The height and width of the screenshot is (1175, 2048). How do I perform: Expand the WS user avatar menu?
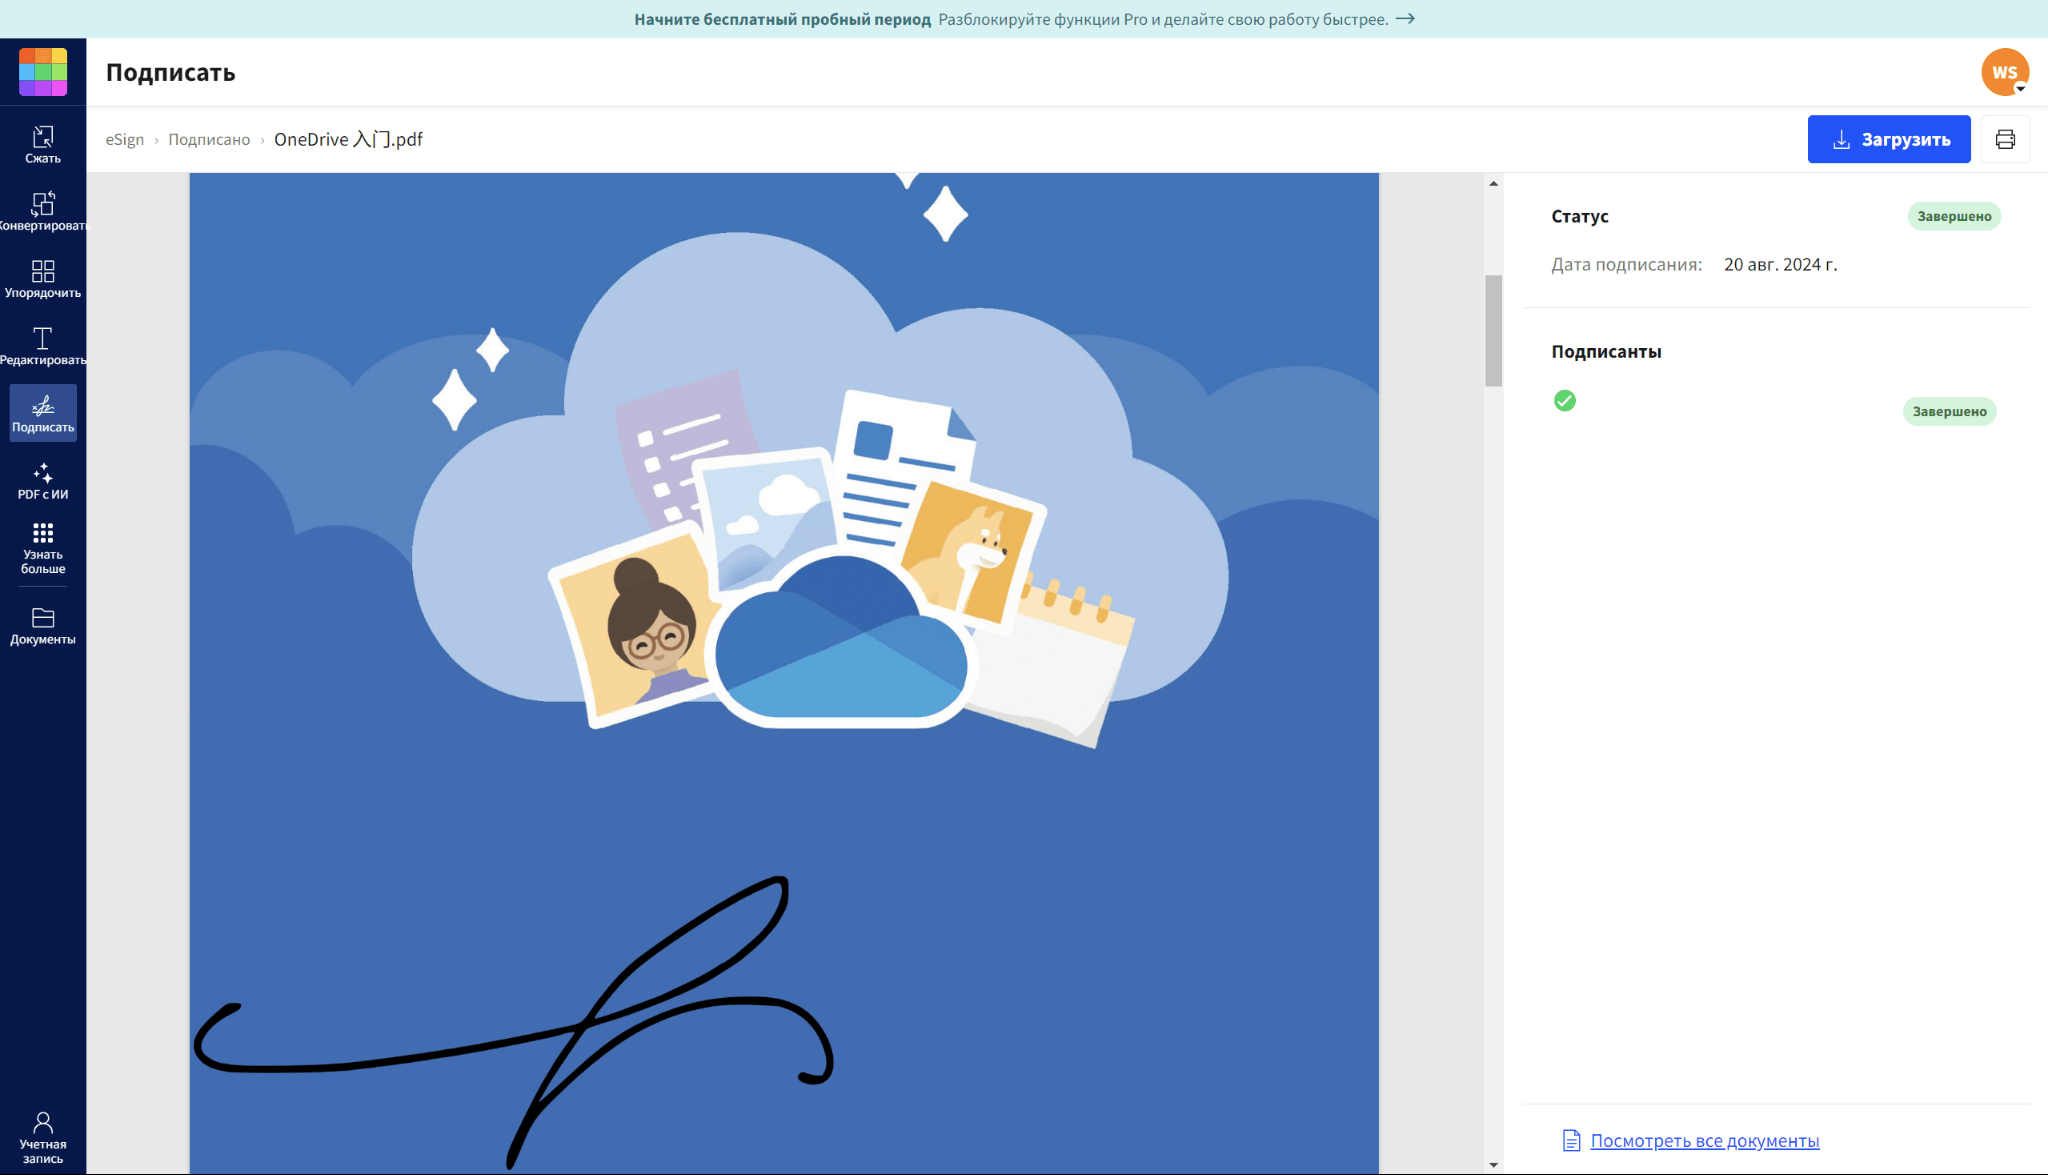point(2005,72)
